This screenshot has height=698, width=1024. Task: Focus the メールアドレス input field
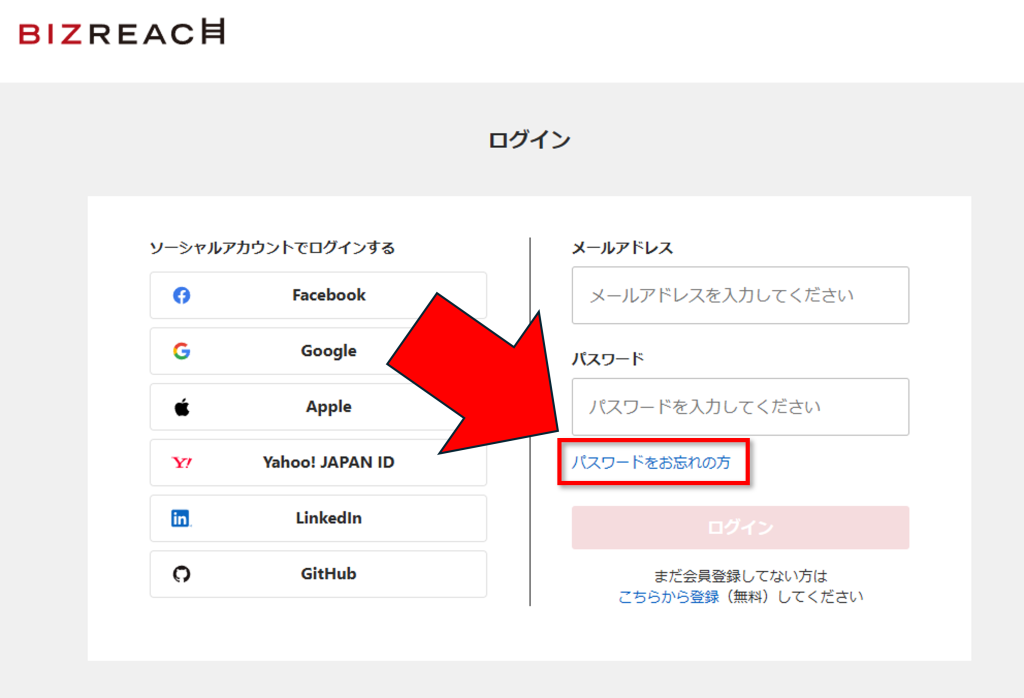click(x=740, y=295)
